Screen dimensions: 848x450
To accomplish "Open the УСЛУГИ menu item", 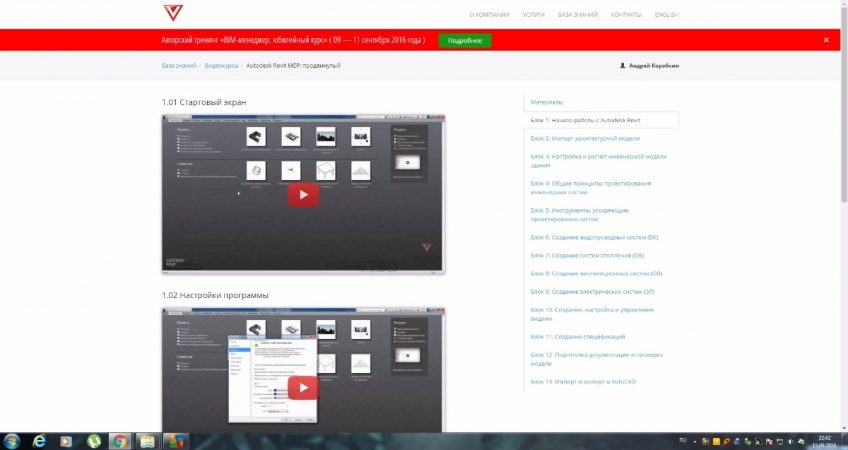I will pos(533,14).
